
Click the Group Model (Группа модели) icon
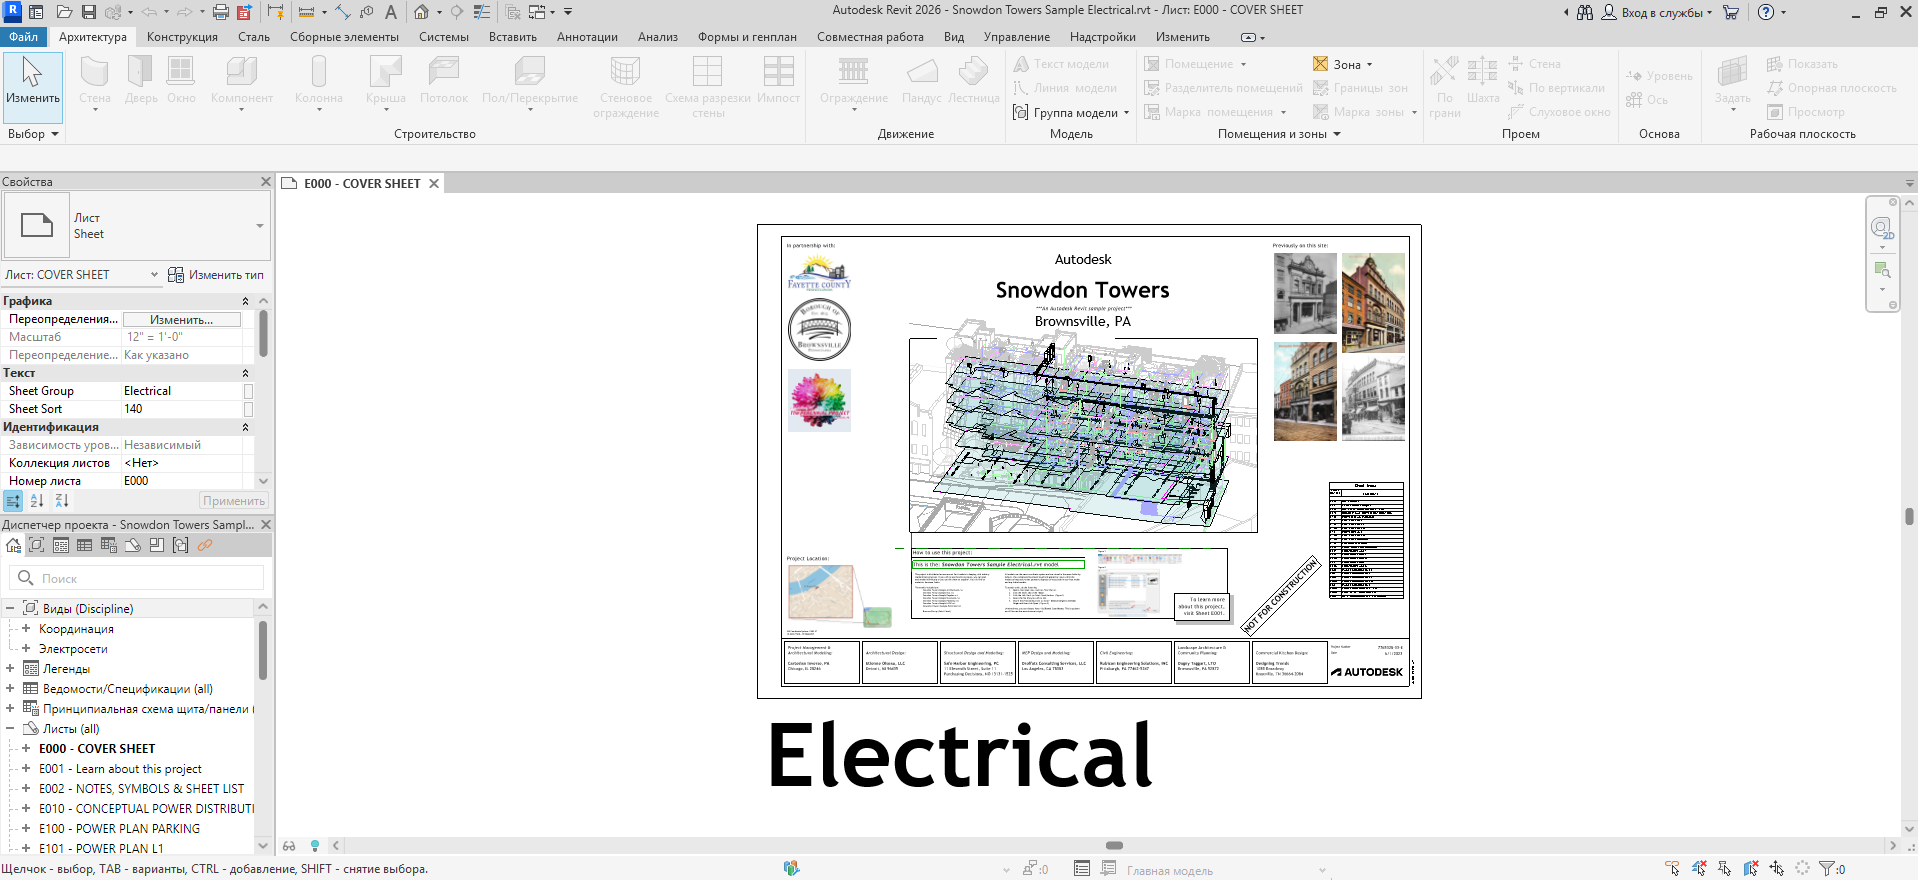coord(1021,112)
